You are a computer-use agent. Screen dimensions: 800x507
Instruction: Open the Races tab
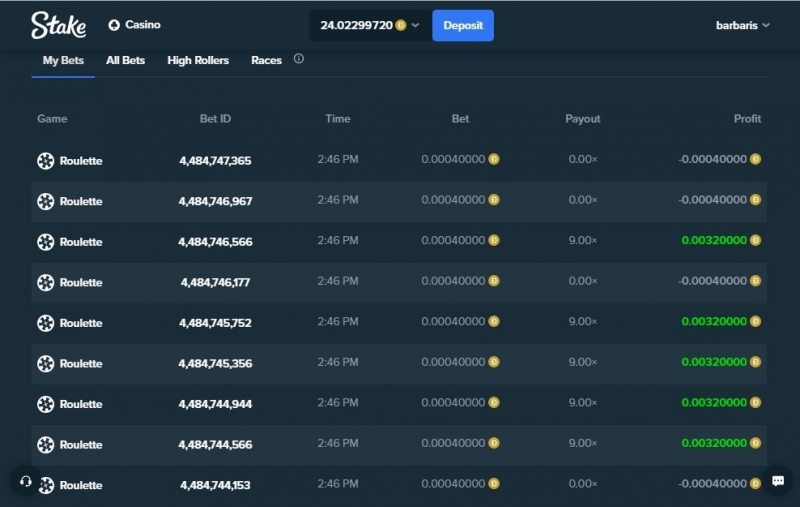tap(266, 60)
